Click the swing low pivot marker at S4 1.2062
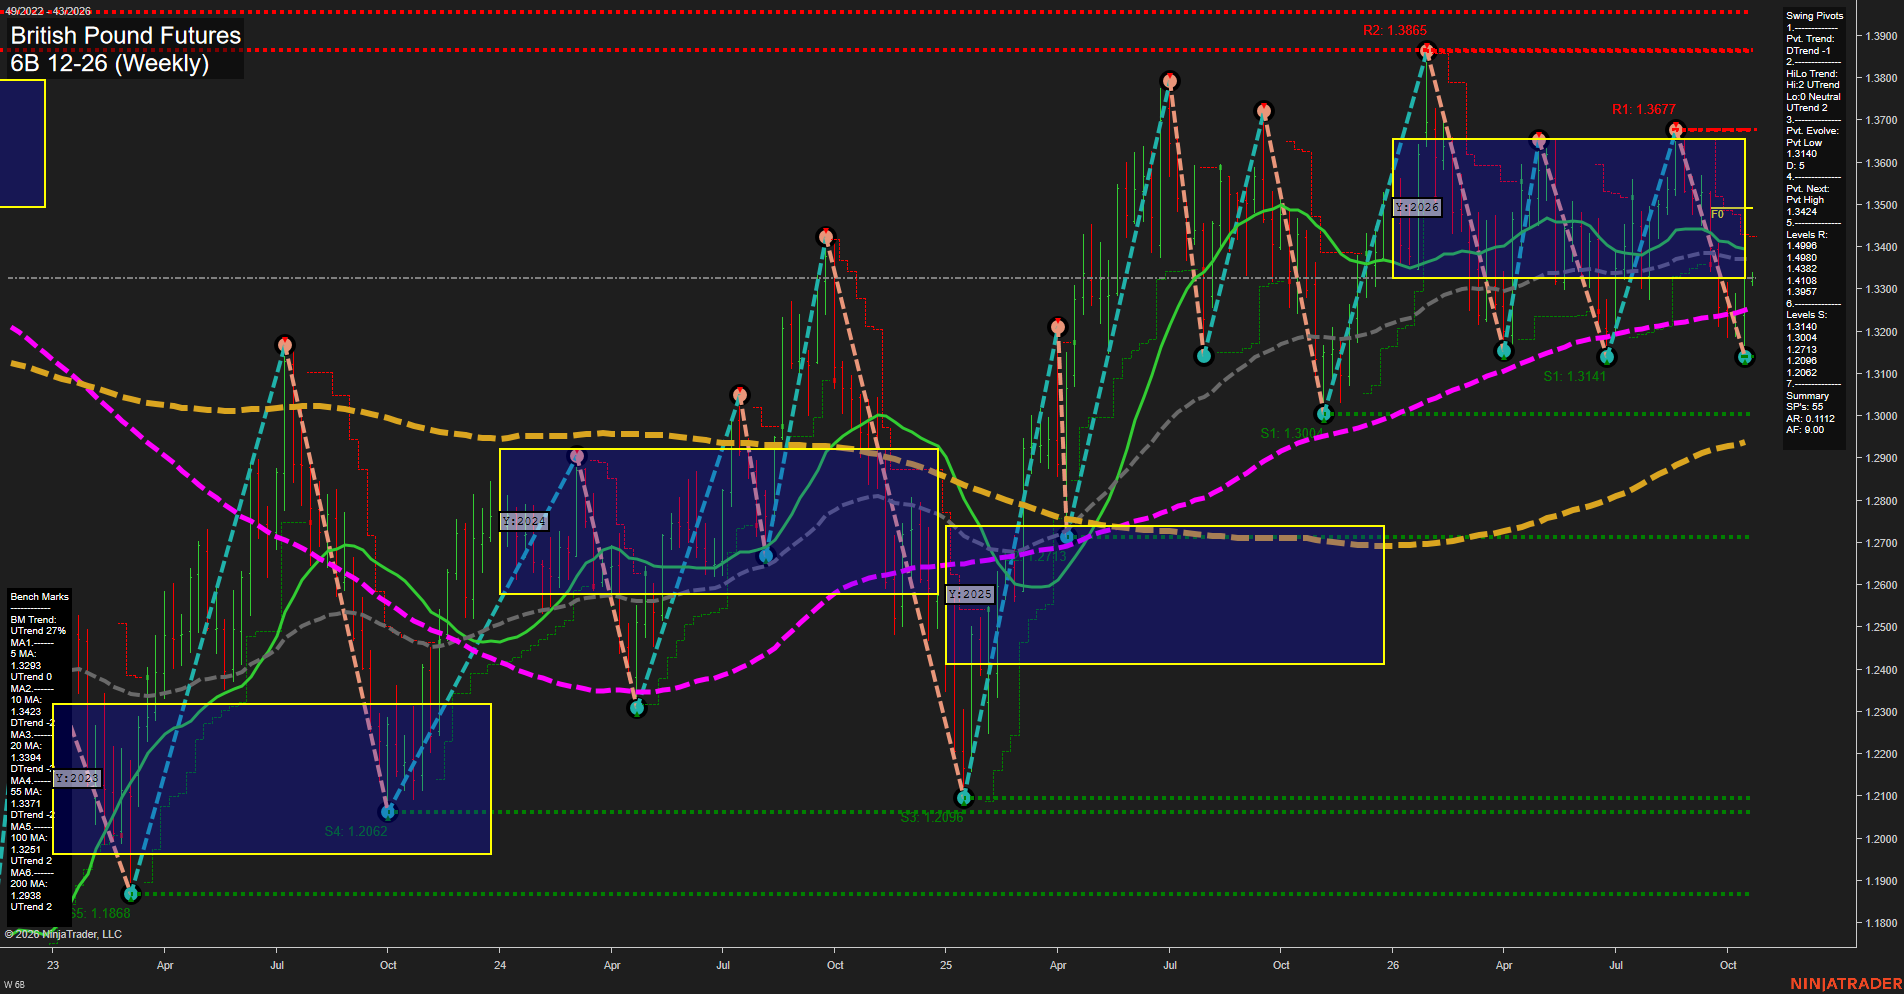 389,811
